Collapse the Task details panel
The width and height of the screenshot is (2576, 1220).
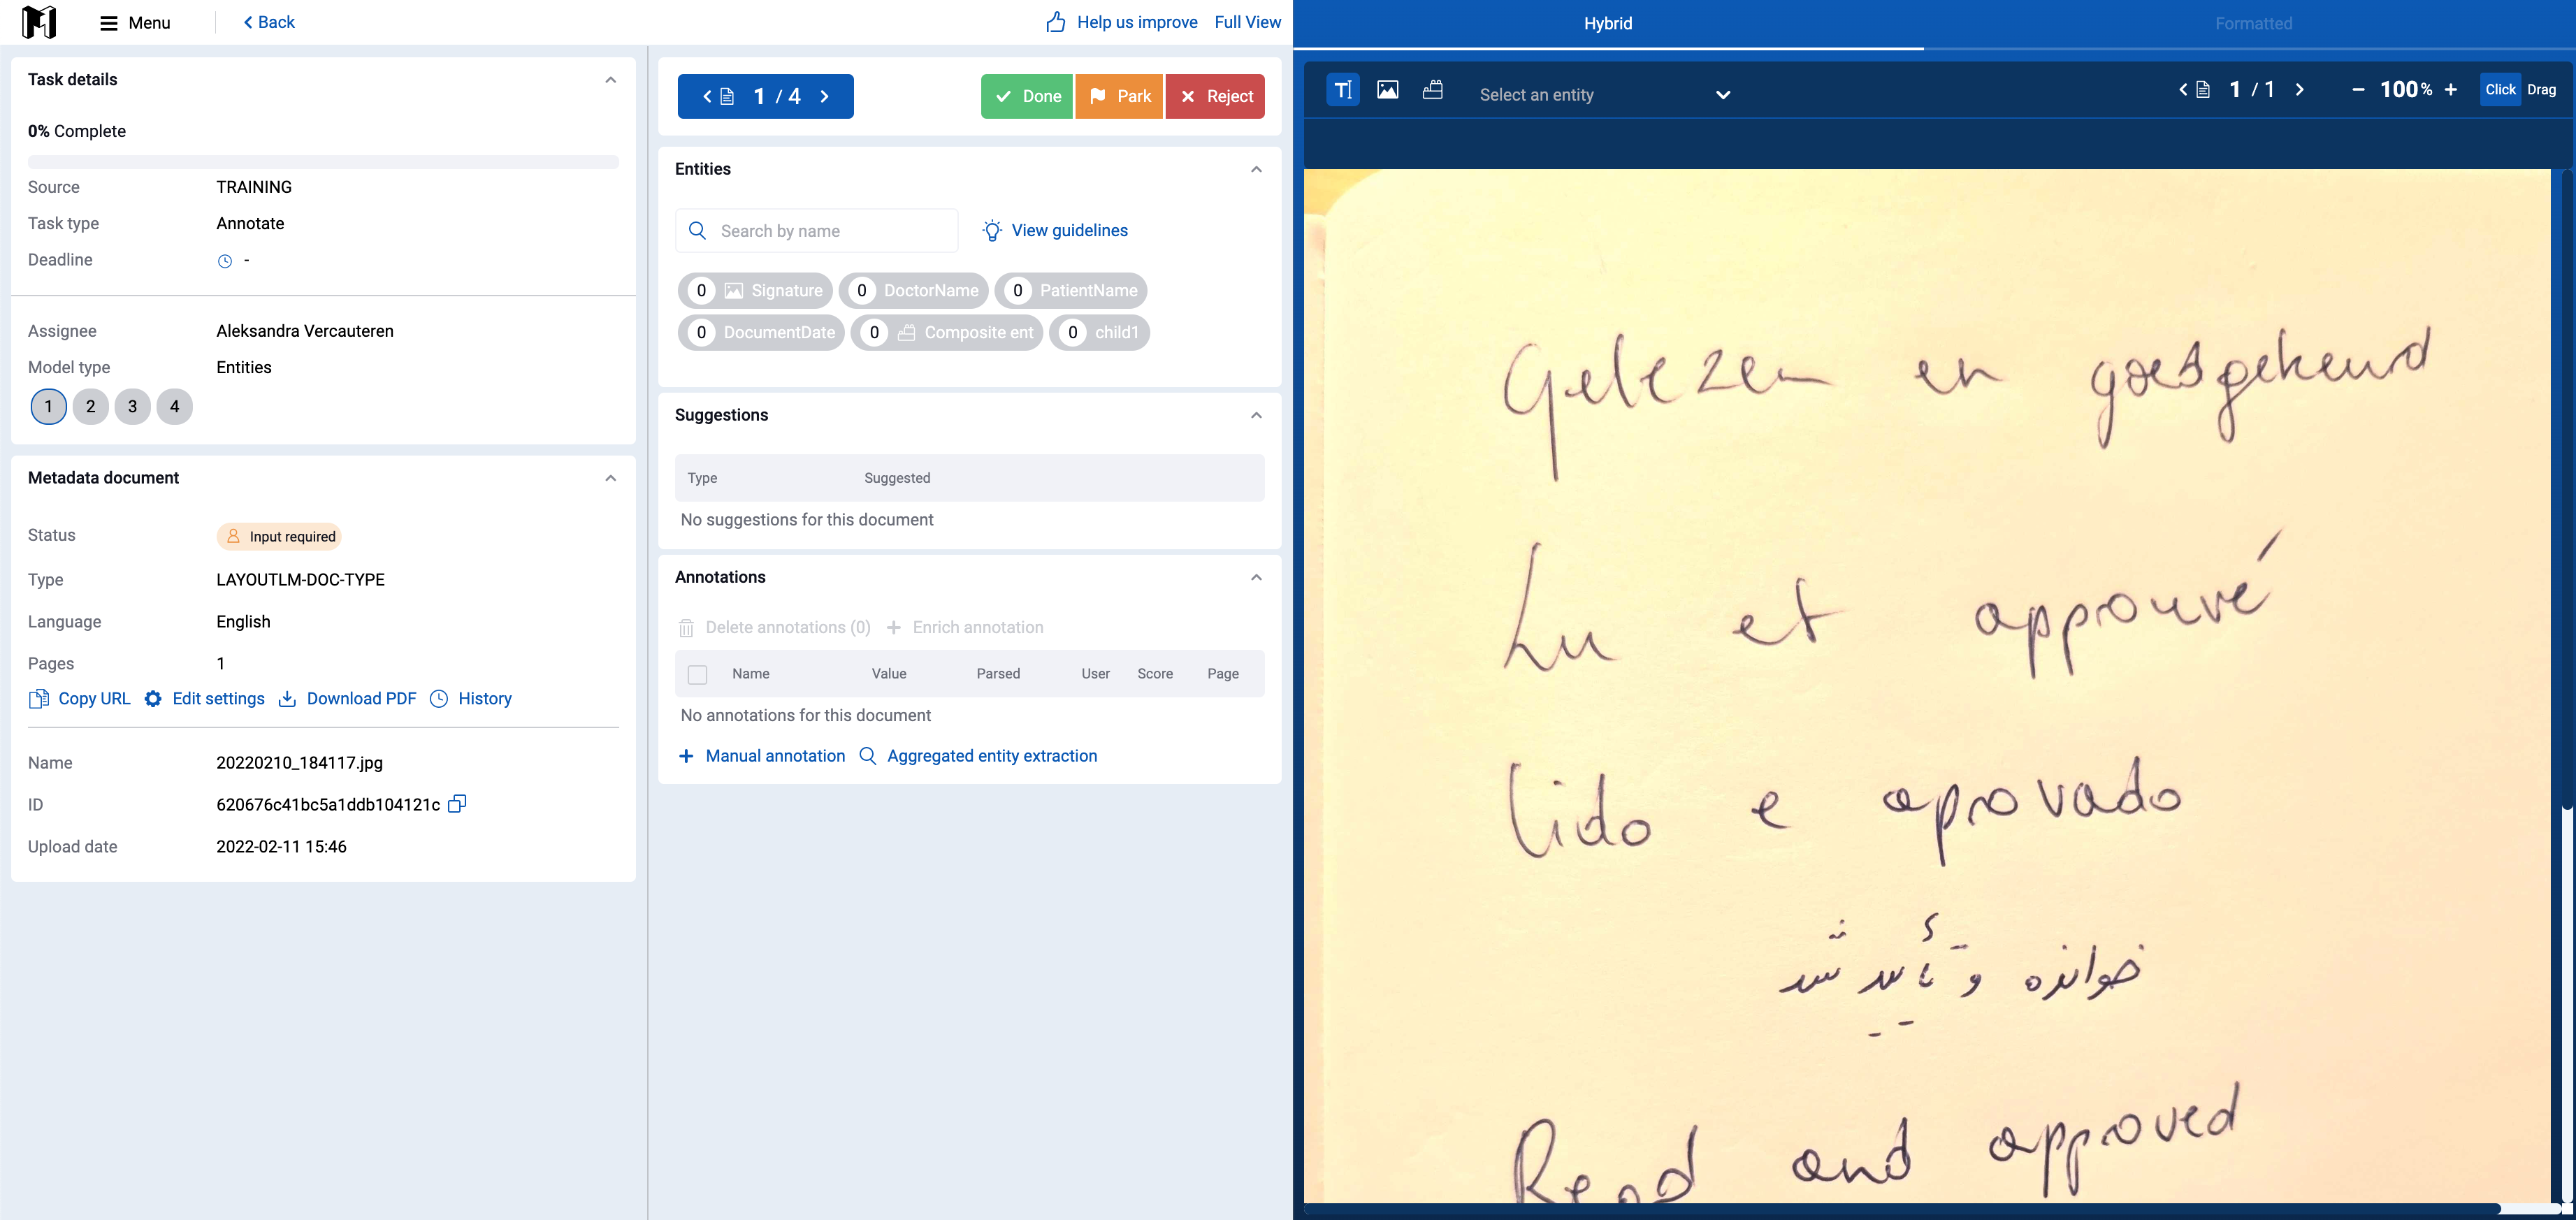[610, 80]
